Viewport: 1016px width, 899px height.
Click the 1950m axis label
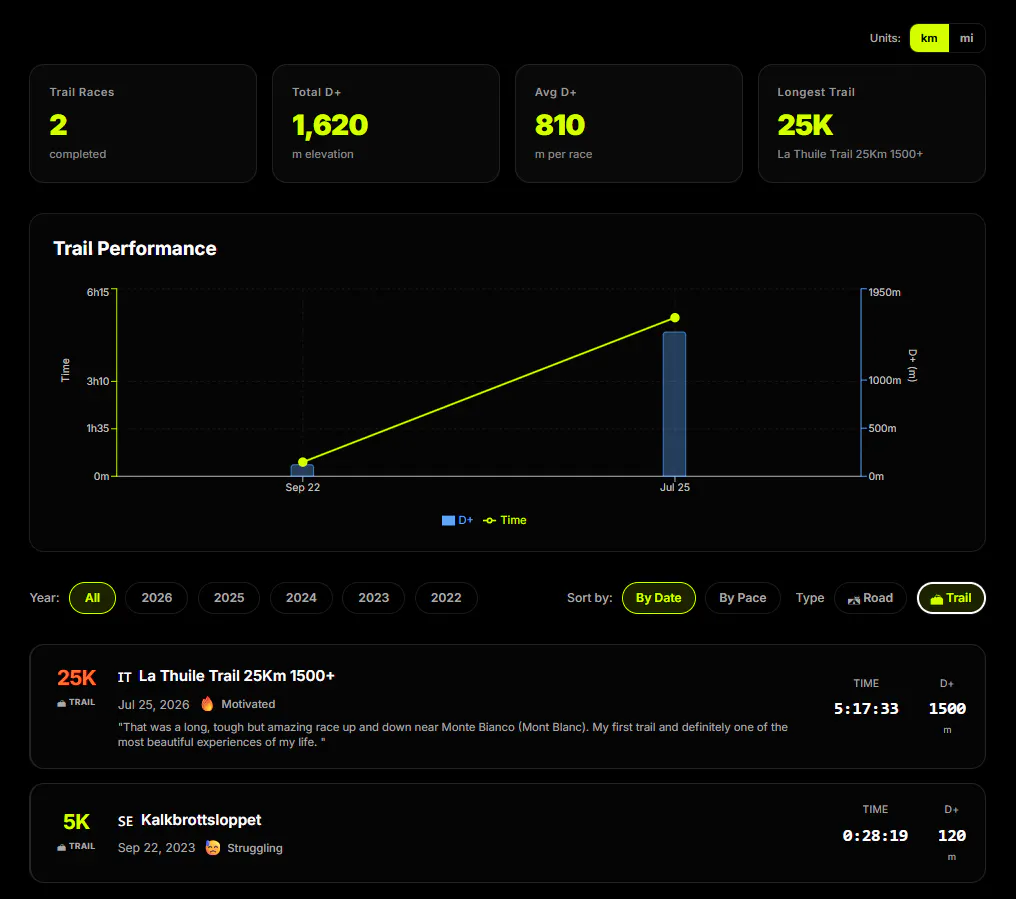[884, 292]
